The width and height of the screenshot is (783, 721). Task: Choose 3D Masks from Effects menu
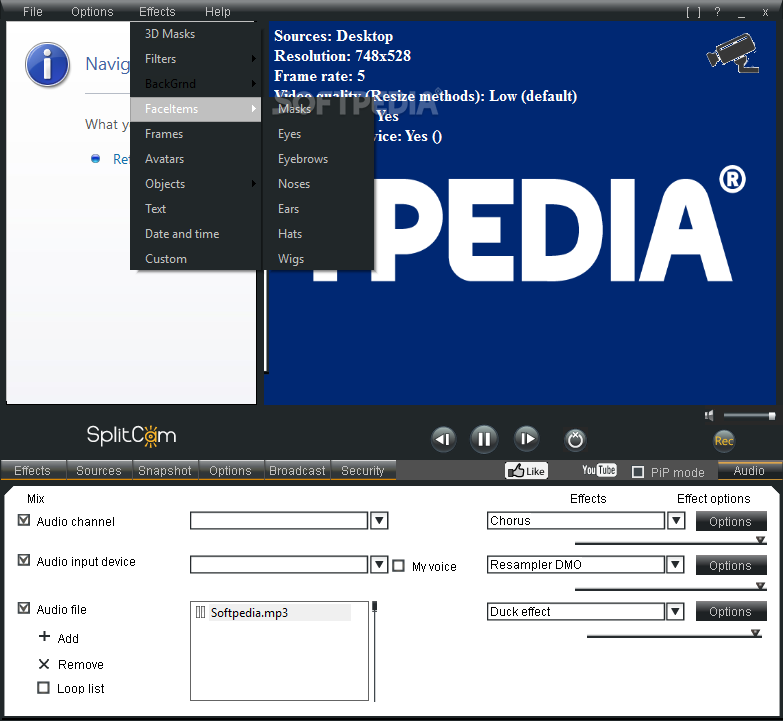[196, 34]
